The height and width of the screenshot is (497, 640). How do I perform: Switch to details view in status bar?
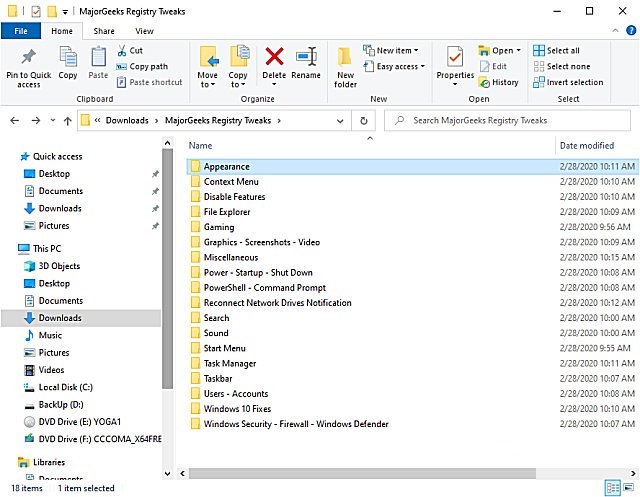pyautogui.click(x=613, y=488)
